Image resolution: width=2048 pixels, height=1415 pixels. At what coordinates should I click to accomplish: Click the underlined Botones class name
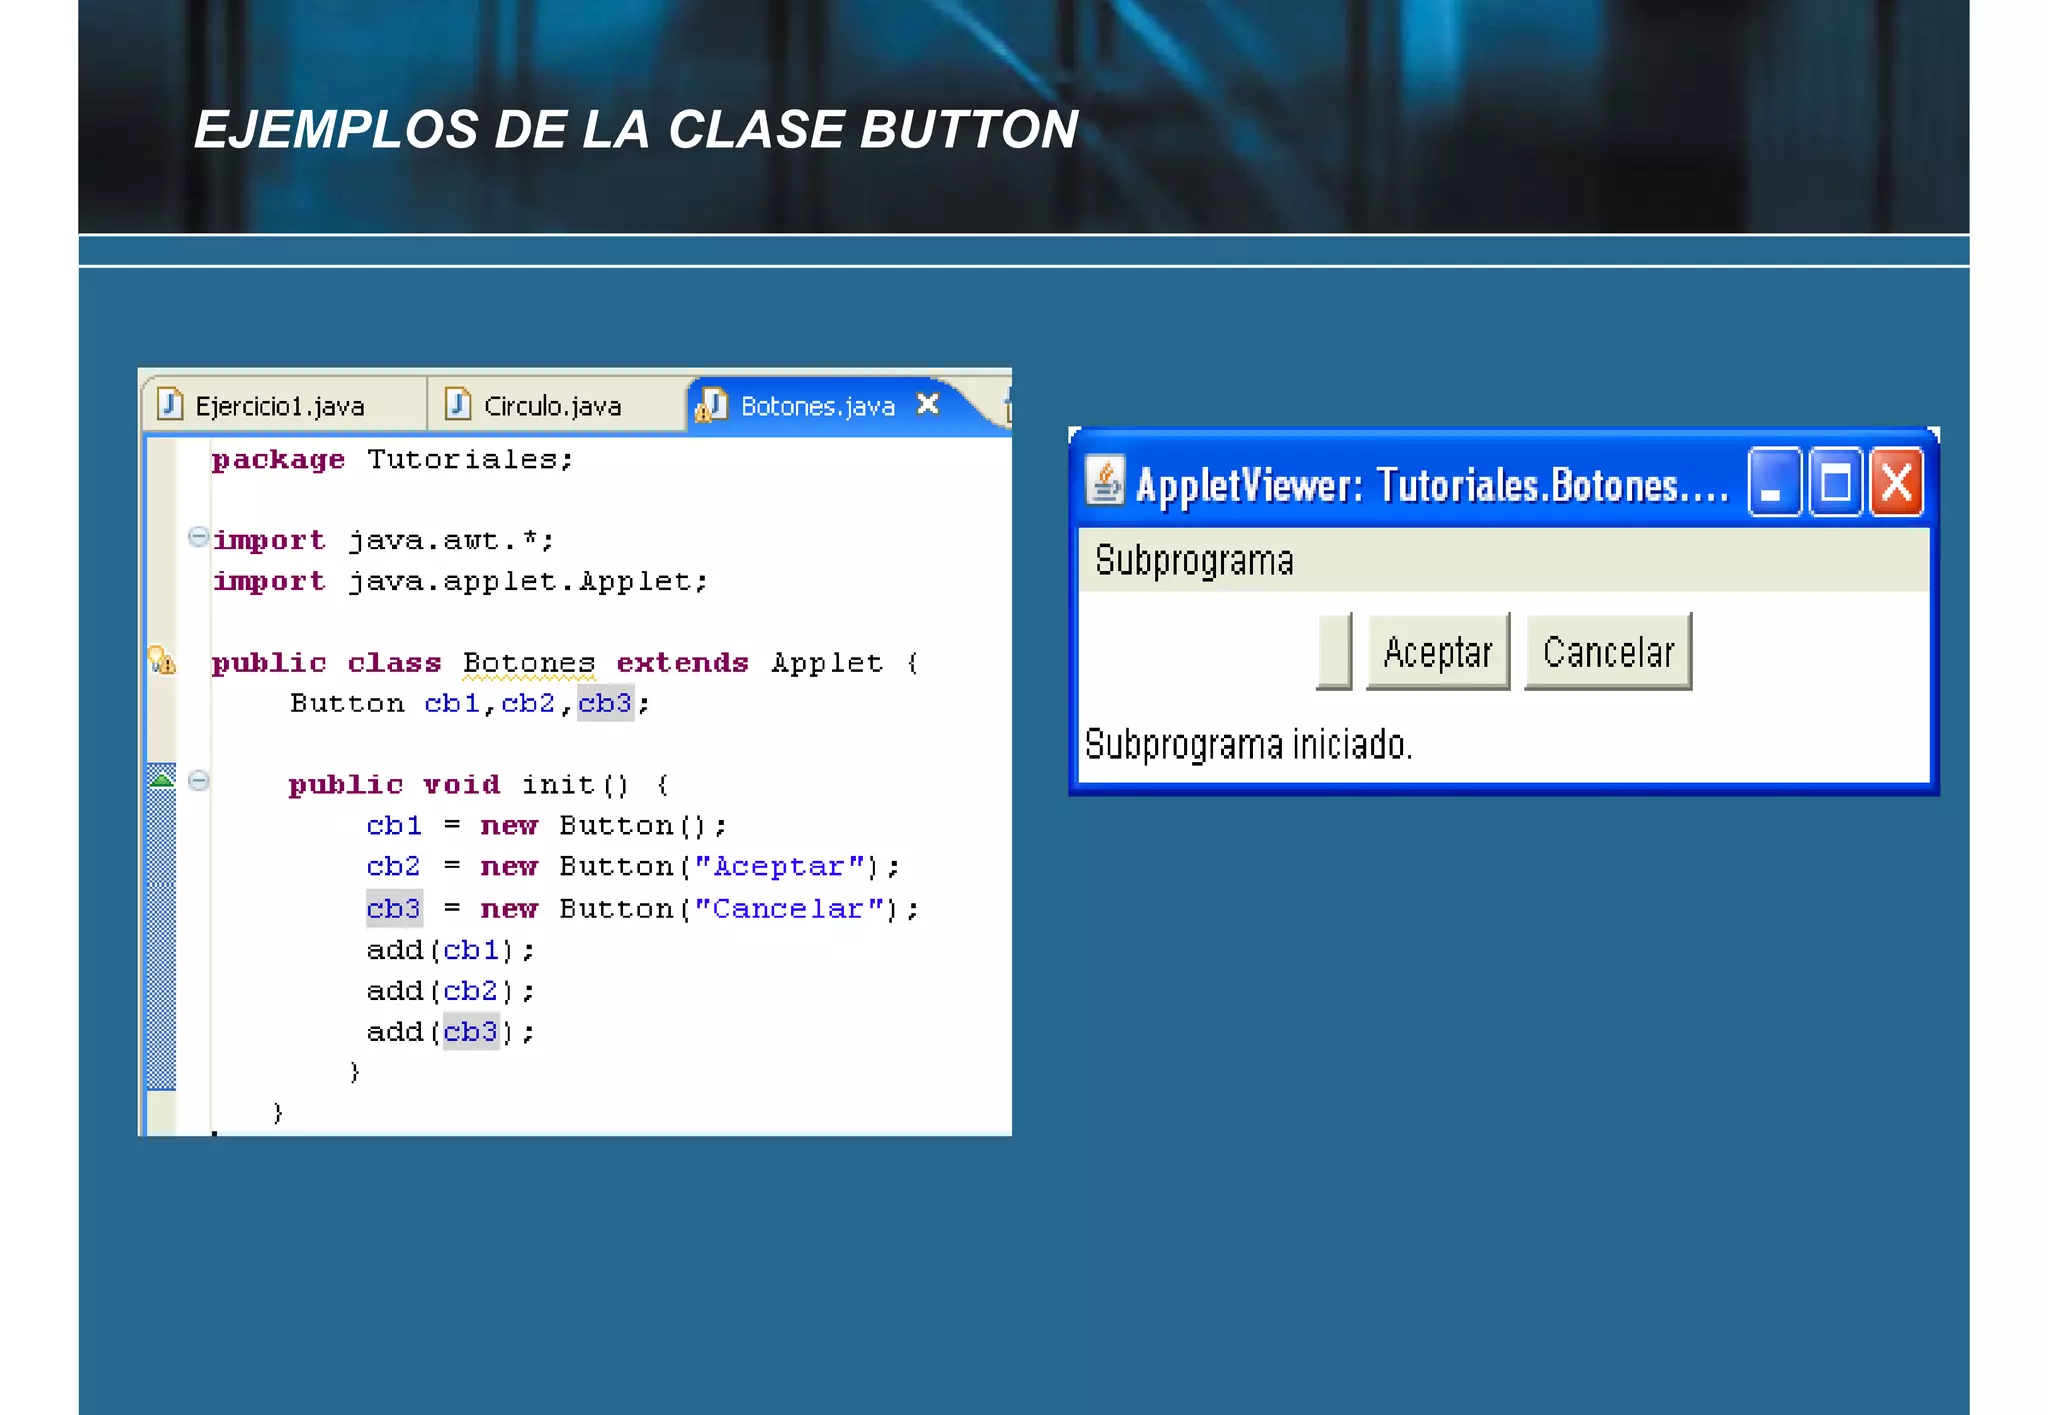[529, 663]
